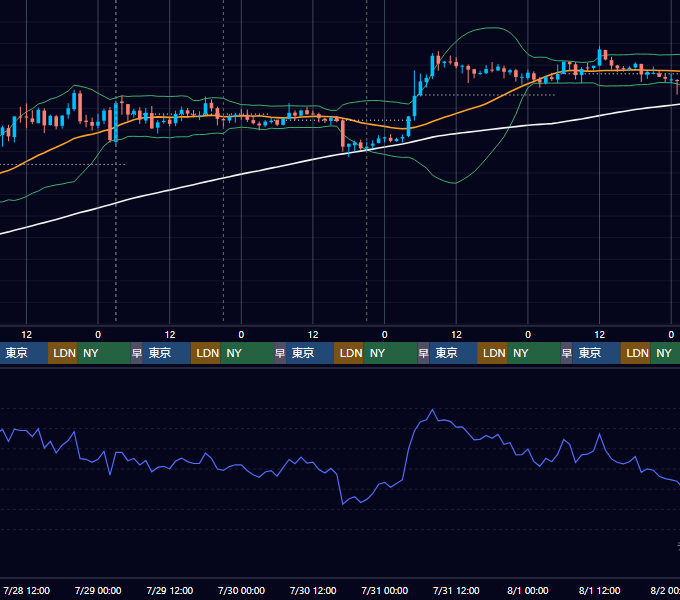Select the 東京 session block on 8/1

pos(597,353)
